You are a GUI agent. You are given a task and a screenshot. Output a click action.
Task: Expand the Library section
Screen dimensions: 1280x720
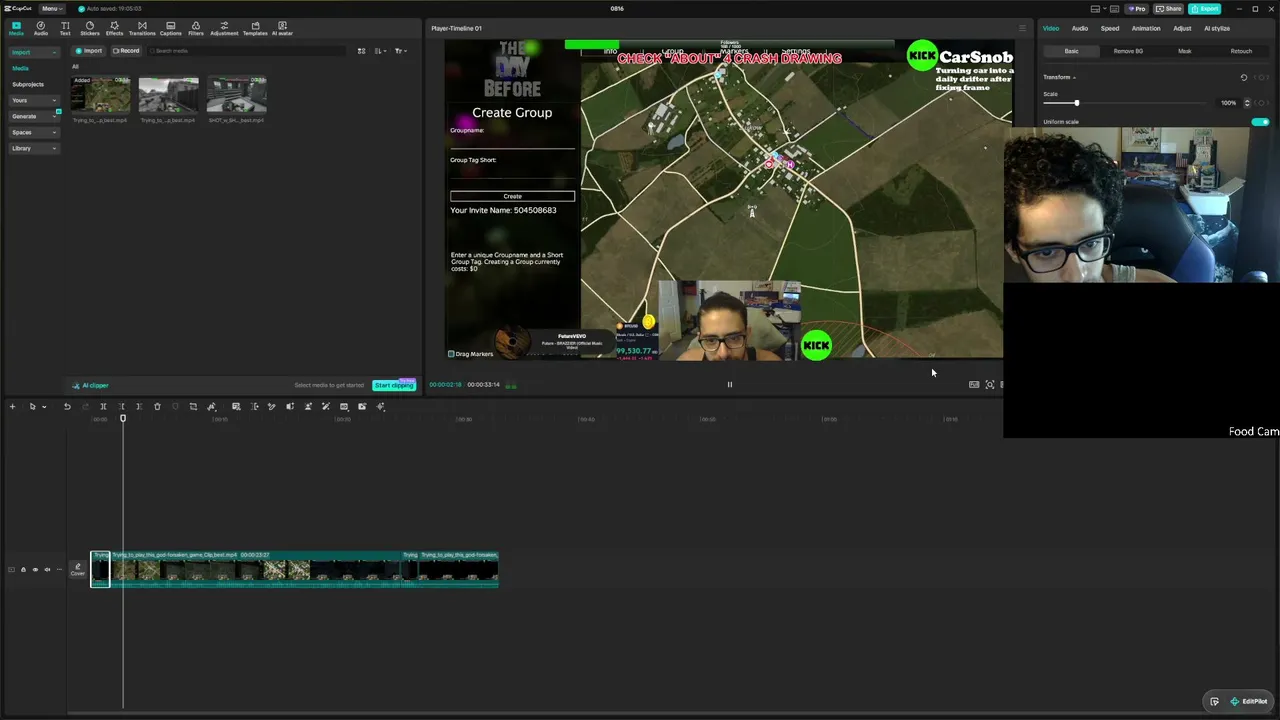pyautogui.click(x=34, y=148)
